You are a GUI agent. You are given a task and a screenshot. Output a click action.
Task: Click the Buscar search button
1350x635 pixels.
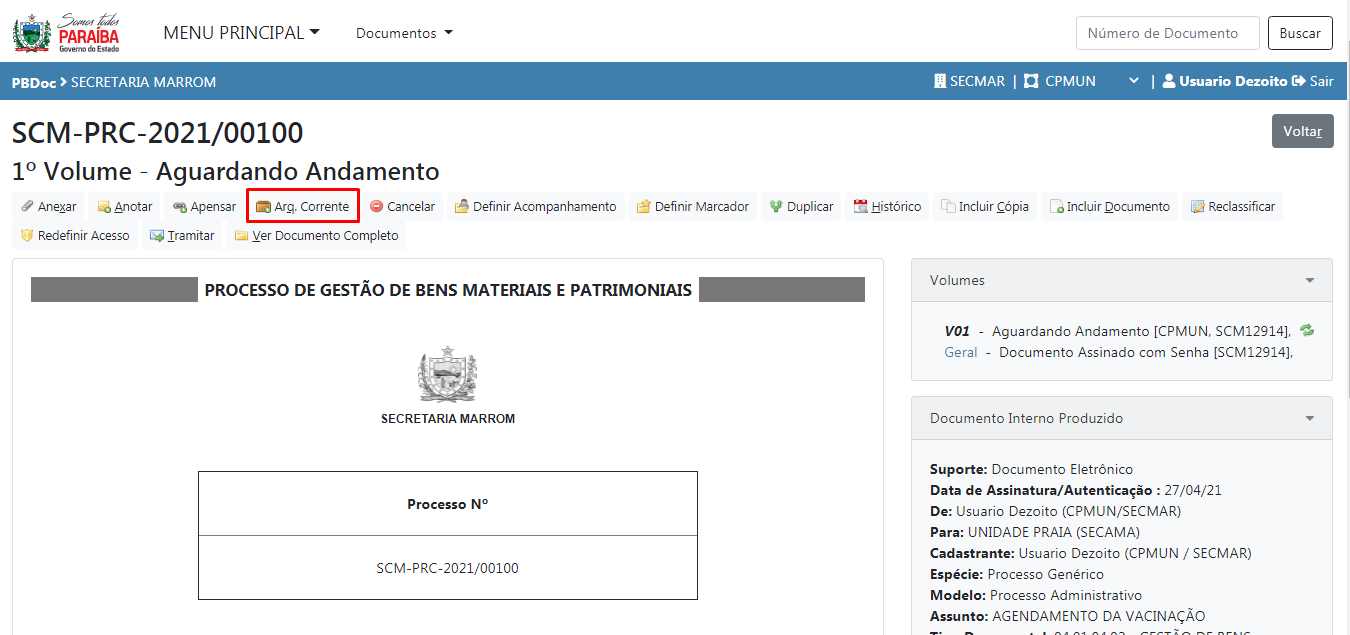(x=1300, y=33)
